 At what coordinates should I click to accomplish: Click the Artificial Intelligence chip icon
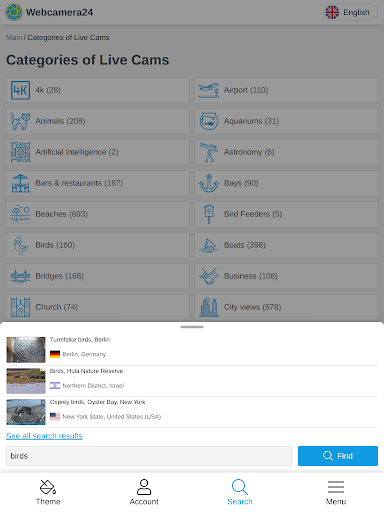pos(20,152)
